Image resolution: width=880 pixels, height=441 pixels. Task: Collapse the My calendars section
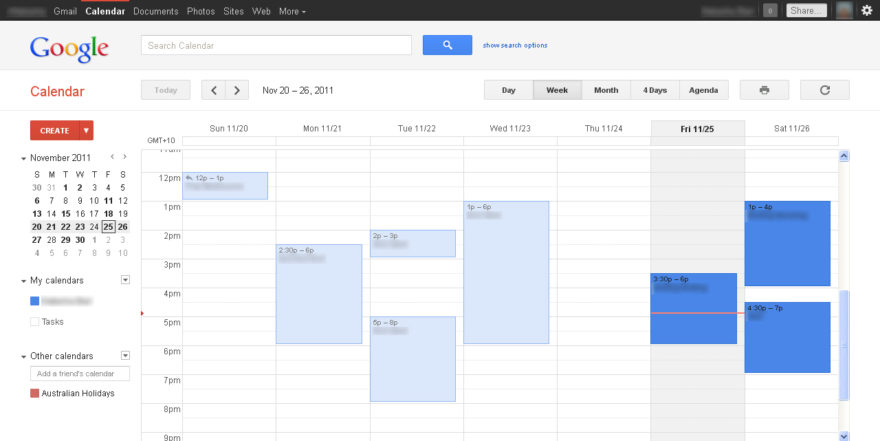pos(24,281)
